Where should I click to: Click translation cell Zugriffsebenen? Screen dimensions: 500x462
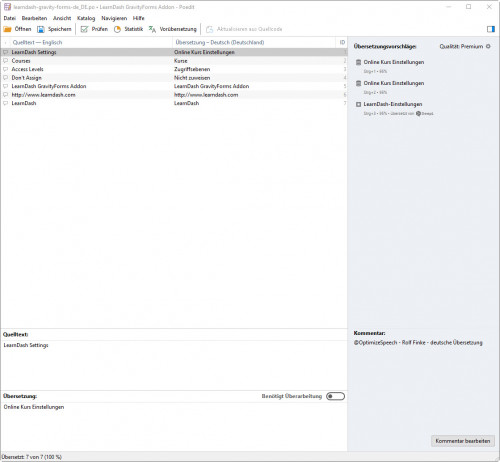(x=192, y=69)
